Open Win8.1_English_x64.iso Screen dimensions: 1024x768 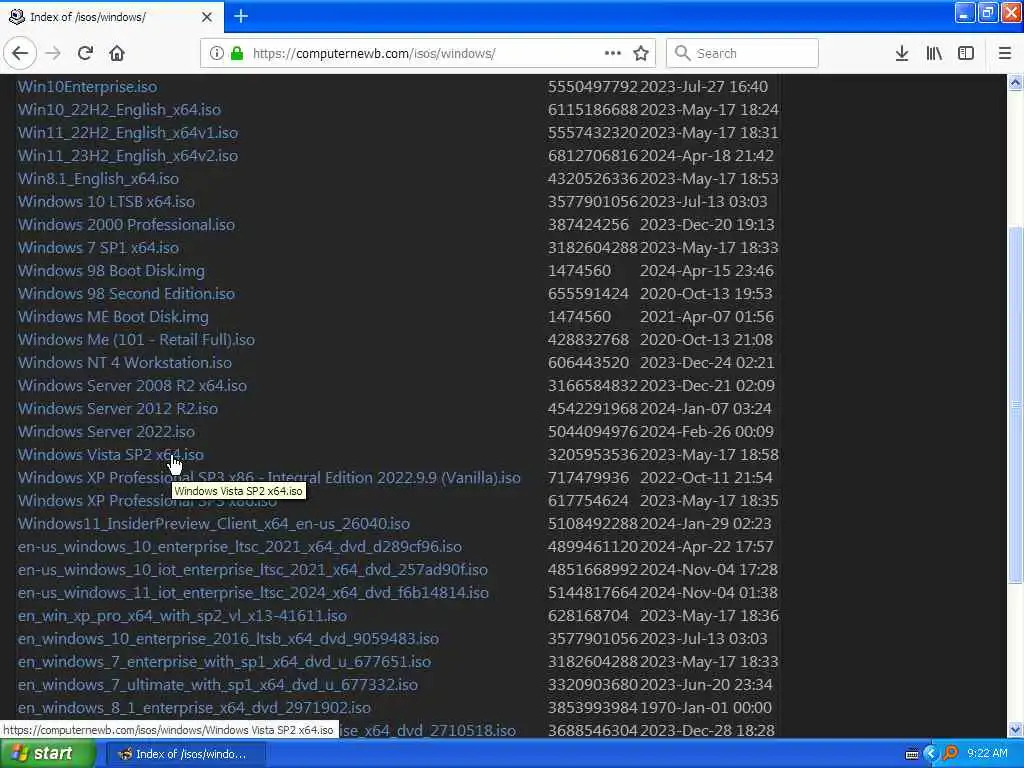[x=98, y=178]
